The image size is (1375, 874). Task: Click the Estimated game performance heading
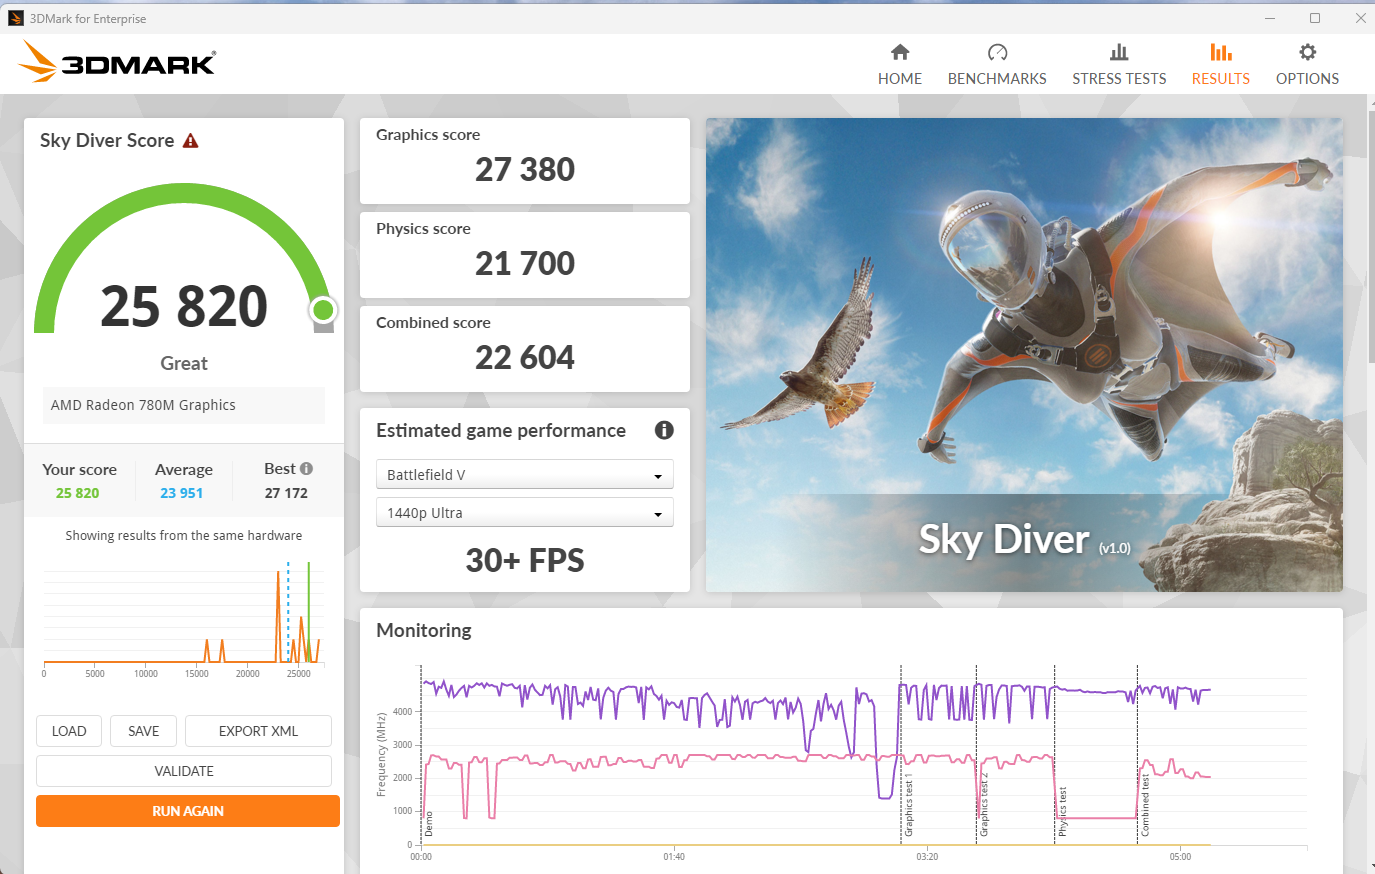[501, 430]
